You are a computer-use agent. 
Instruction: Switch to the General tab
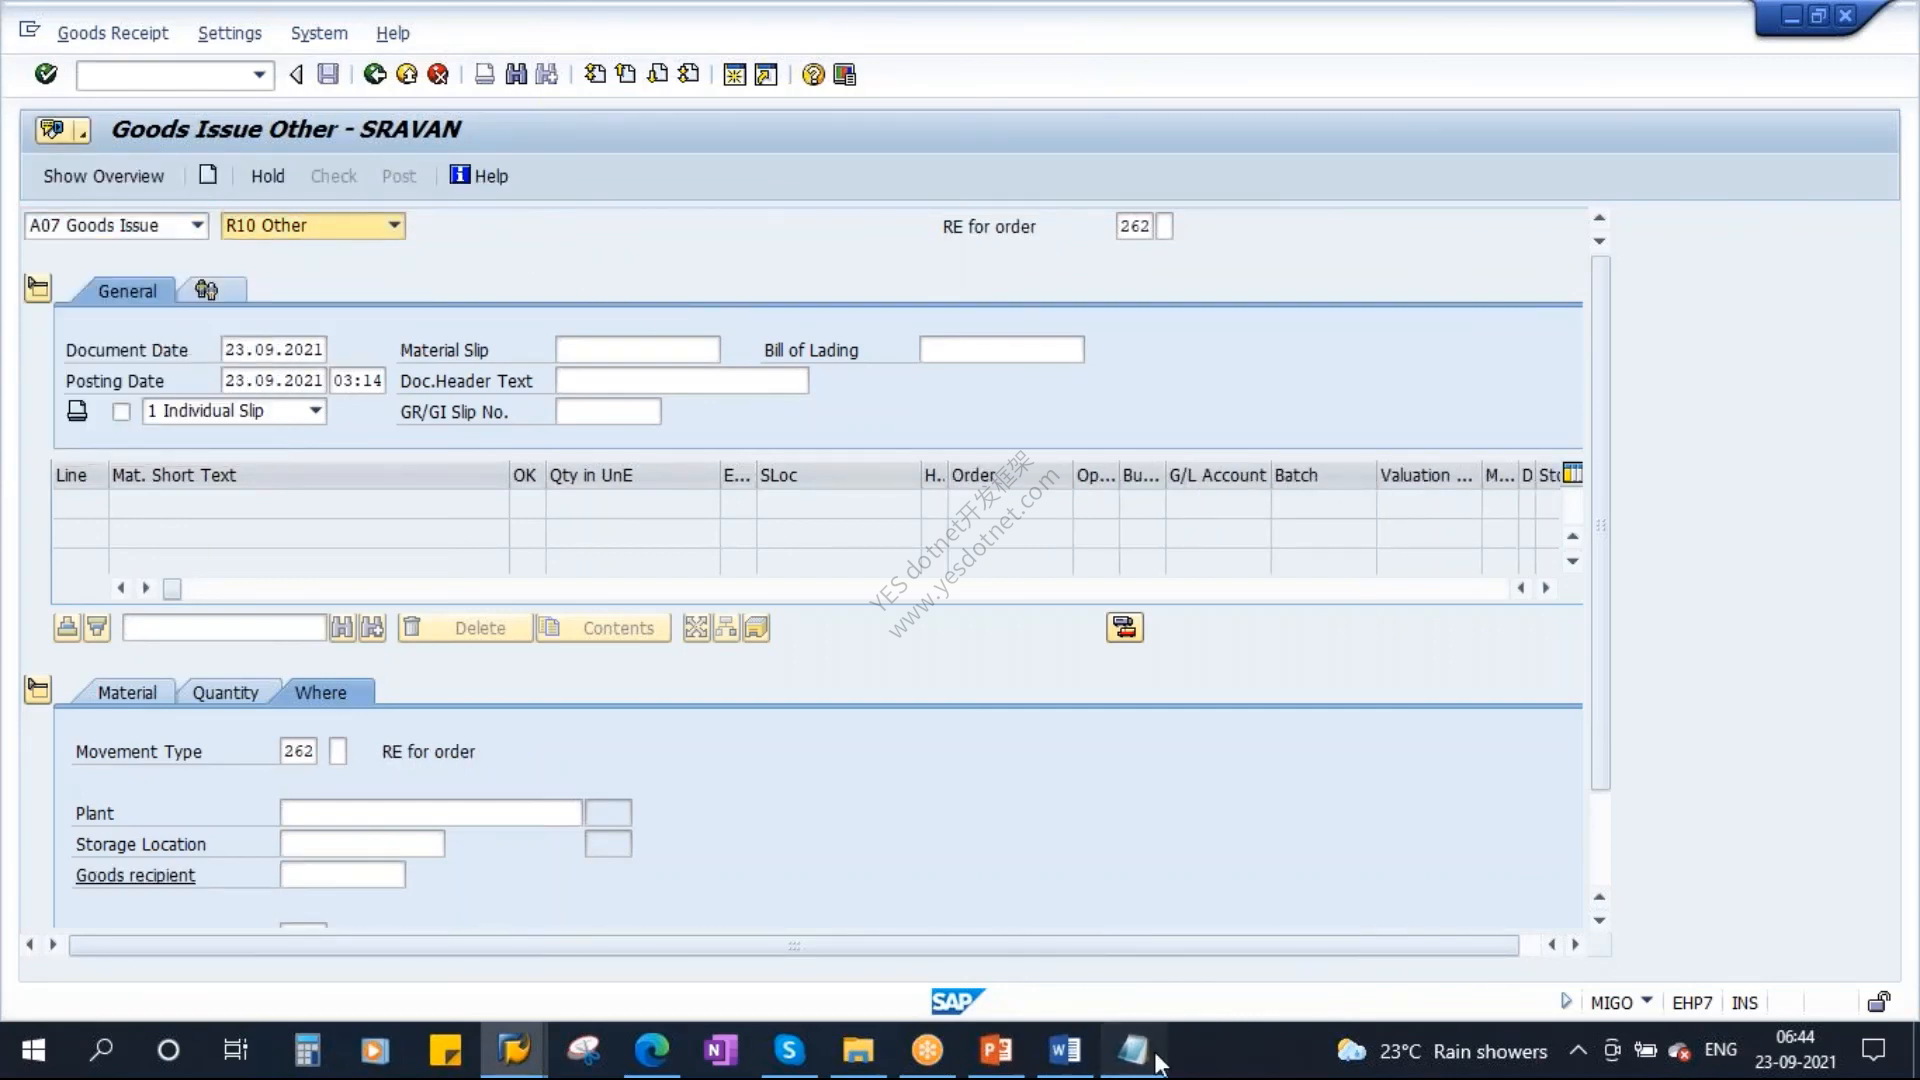click(x=127, y=291)
